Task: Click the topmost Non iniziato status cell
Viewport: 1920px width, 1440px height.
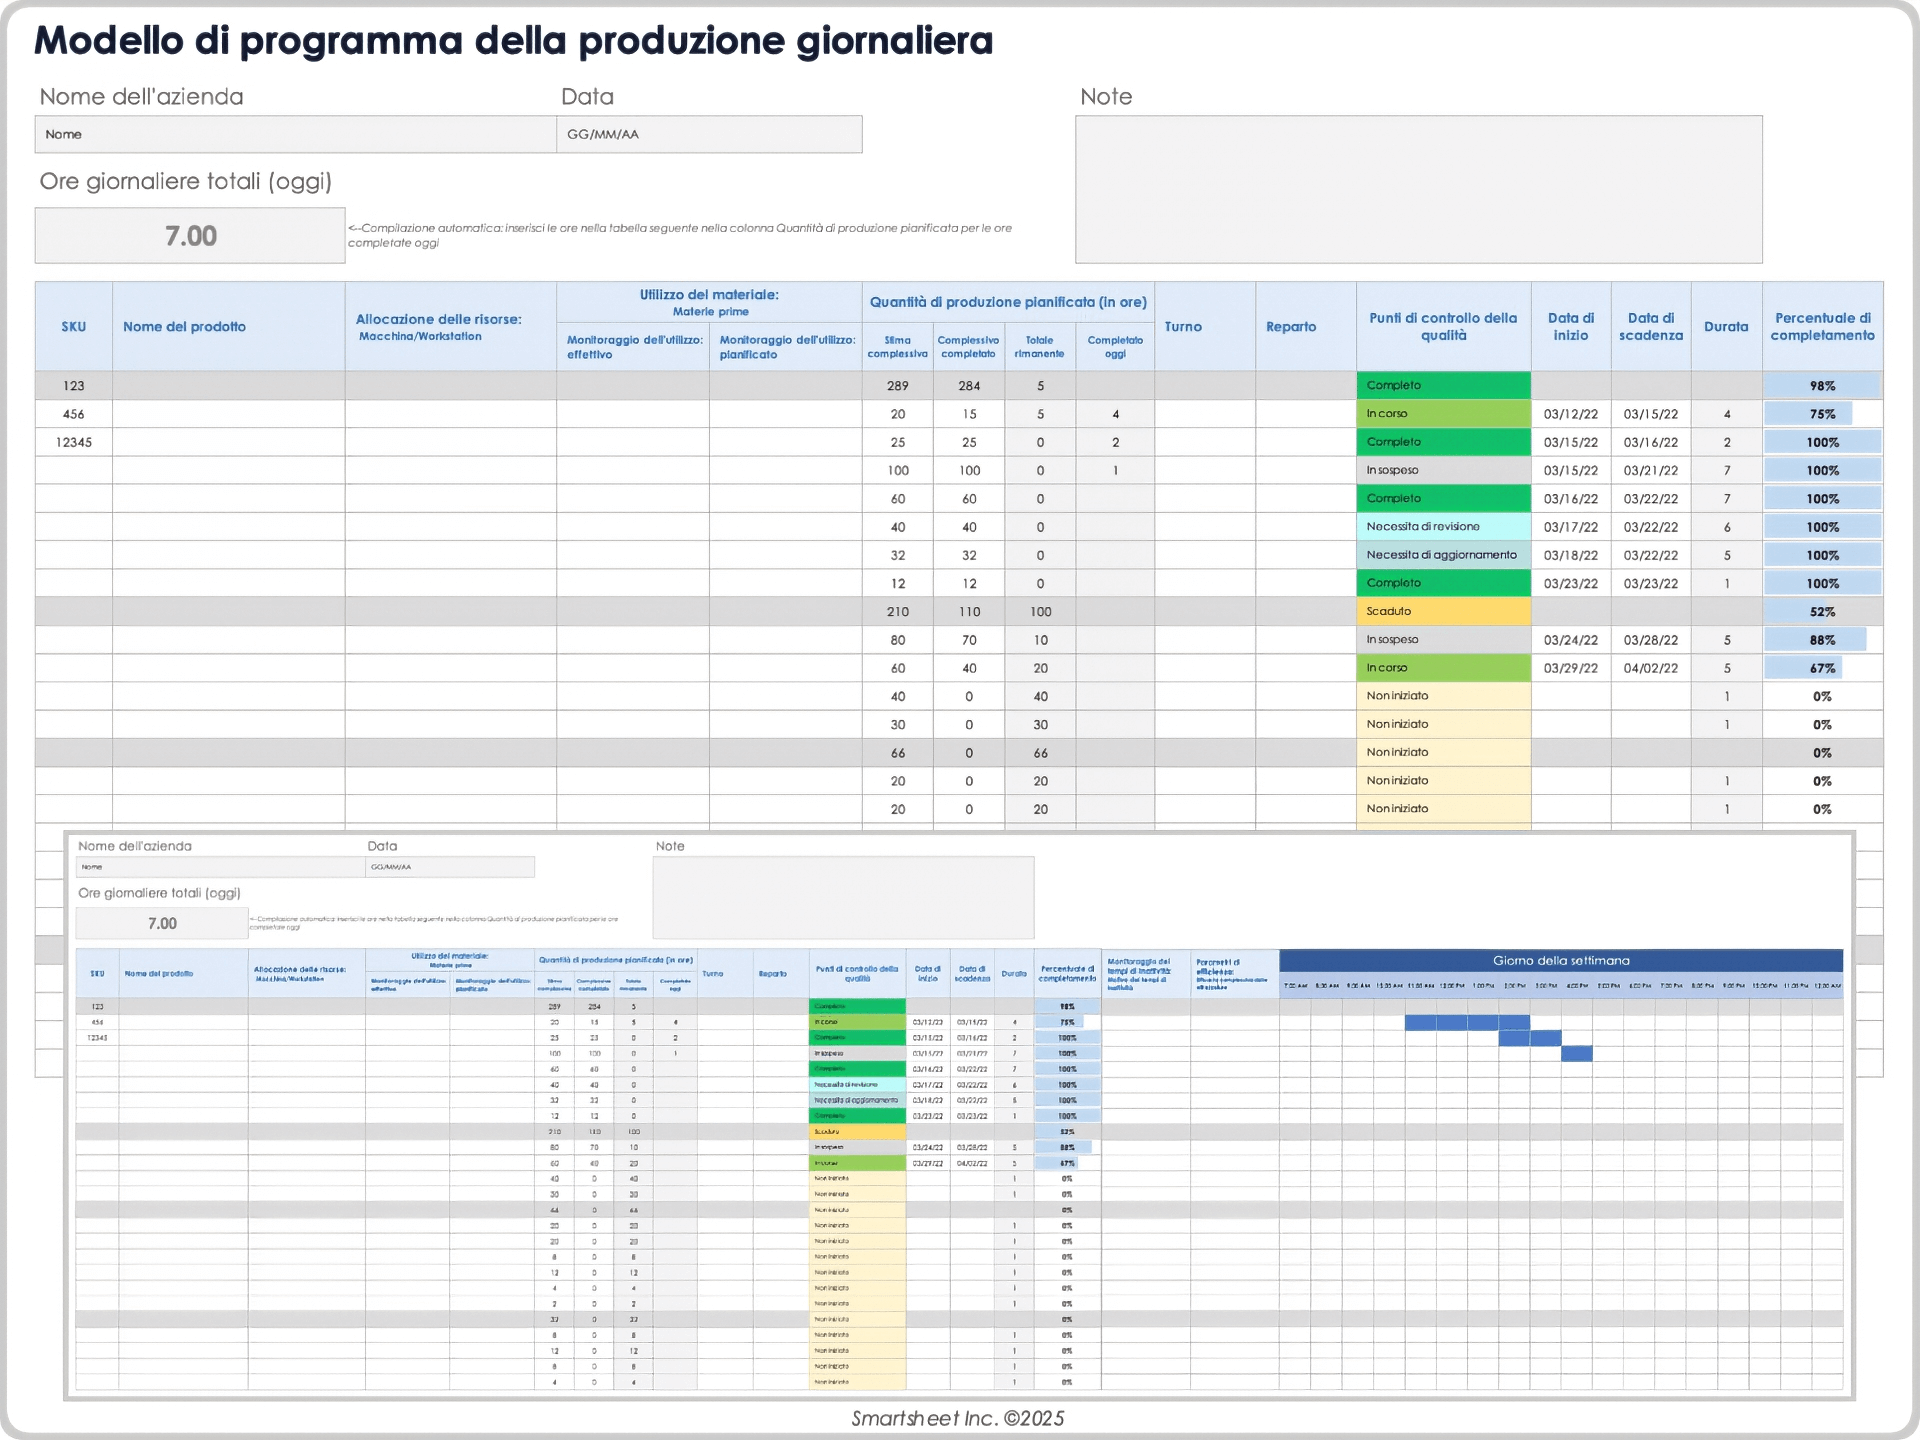Action: point(1443,695)
